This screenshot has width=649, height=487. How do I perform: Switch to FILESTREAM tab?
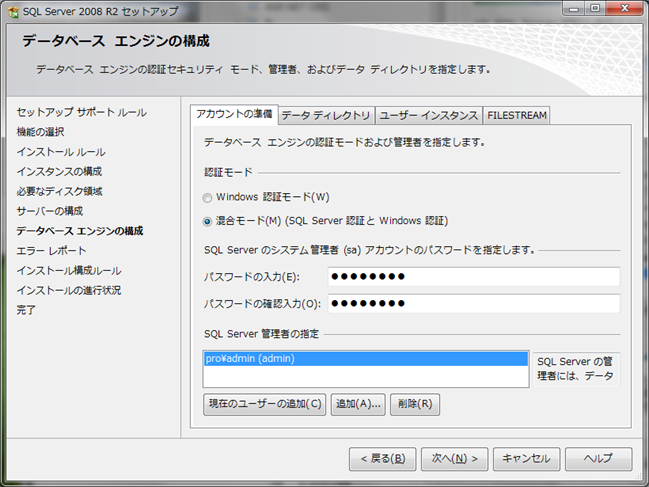[x=517, y=115]
